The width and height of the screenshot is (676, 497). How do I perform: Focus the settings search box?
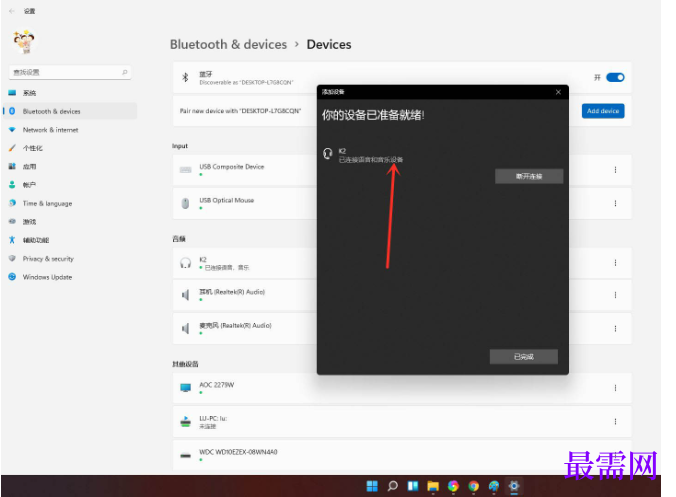point(70,72)
